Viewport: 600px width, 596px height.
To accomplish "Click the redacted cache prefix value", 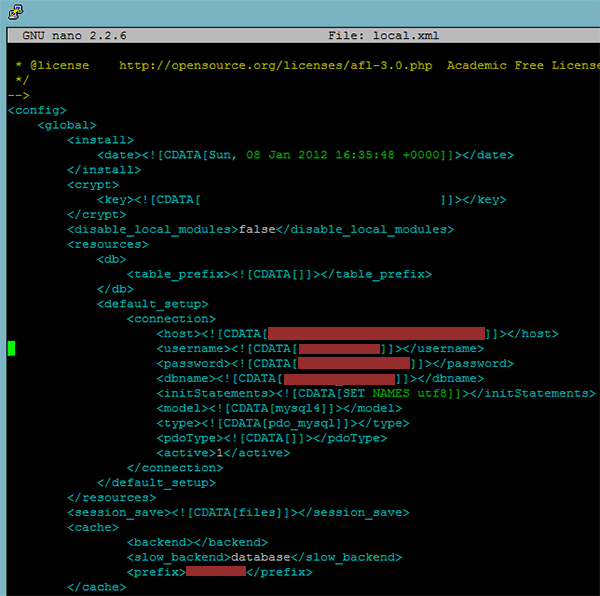I will [x=216, y=572].
